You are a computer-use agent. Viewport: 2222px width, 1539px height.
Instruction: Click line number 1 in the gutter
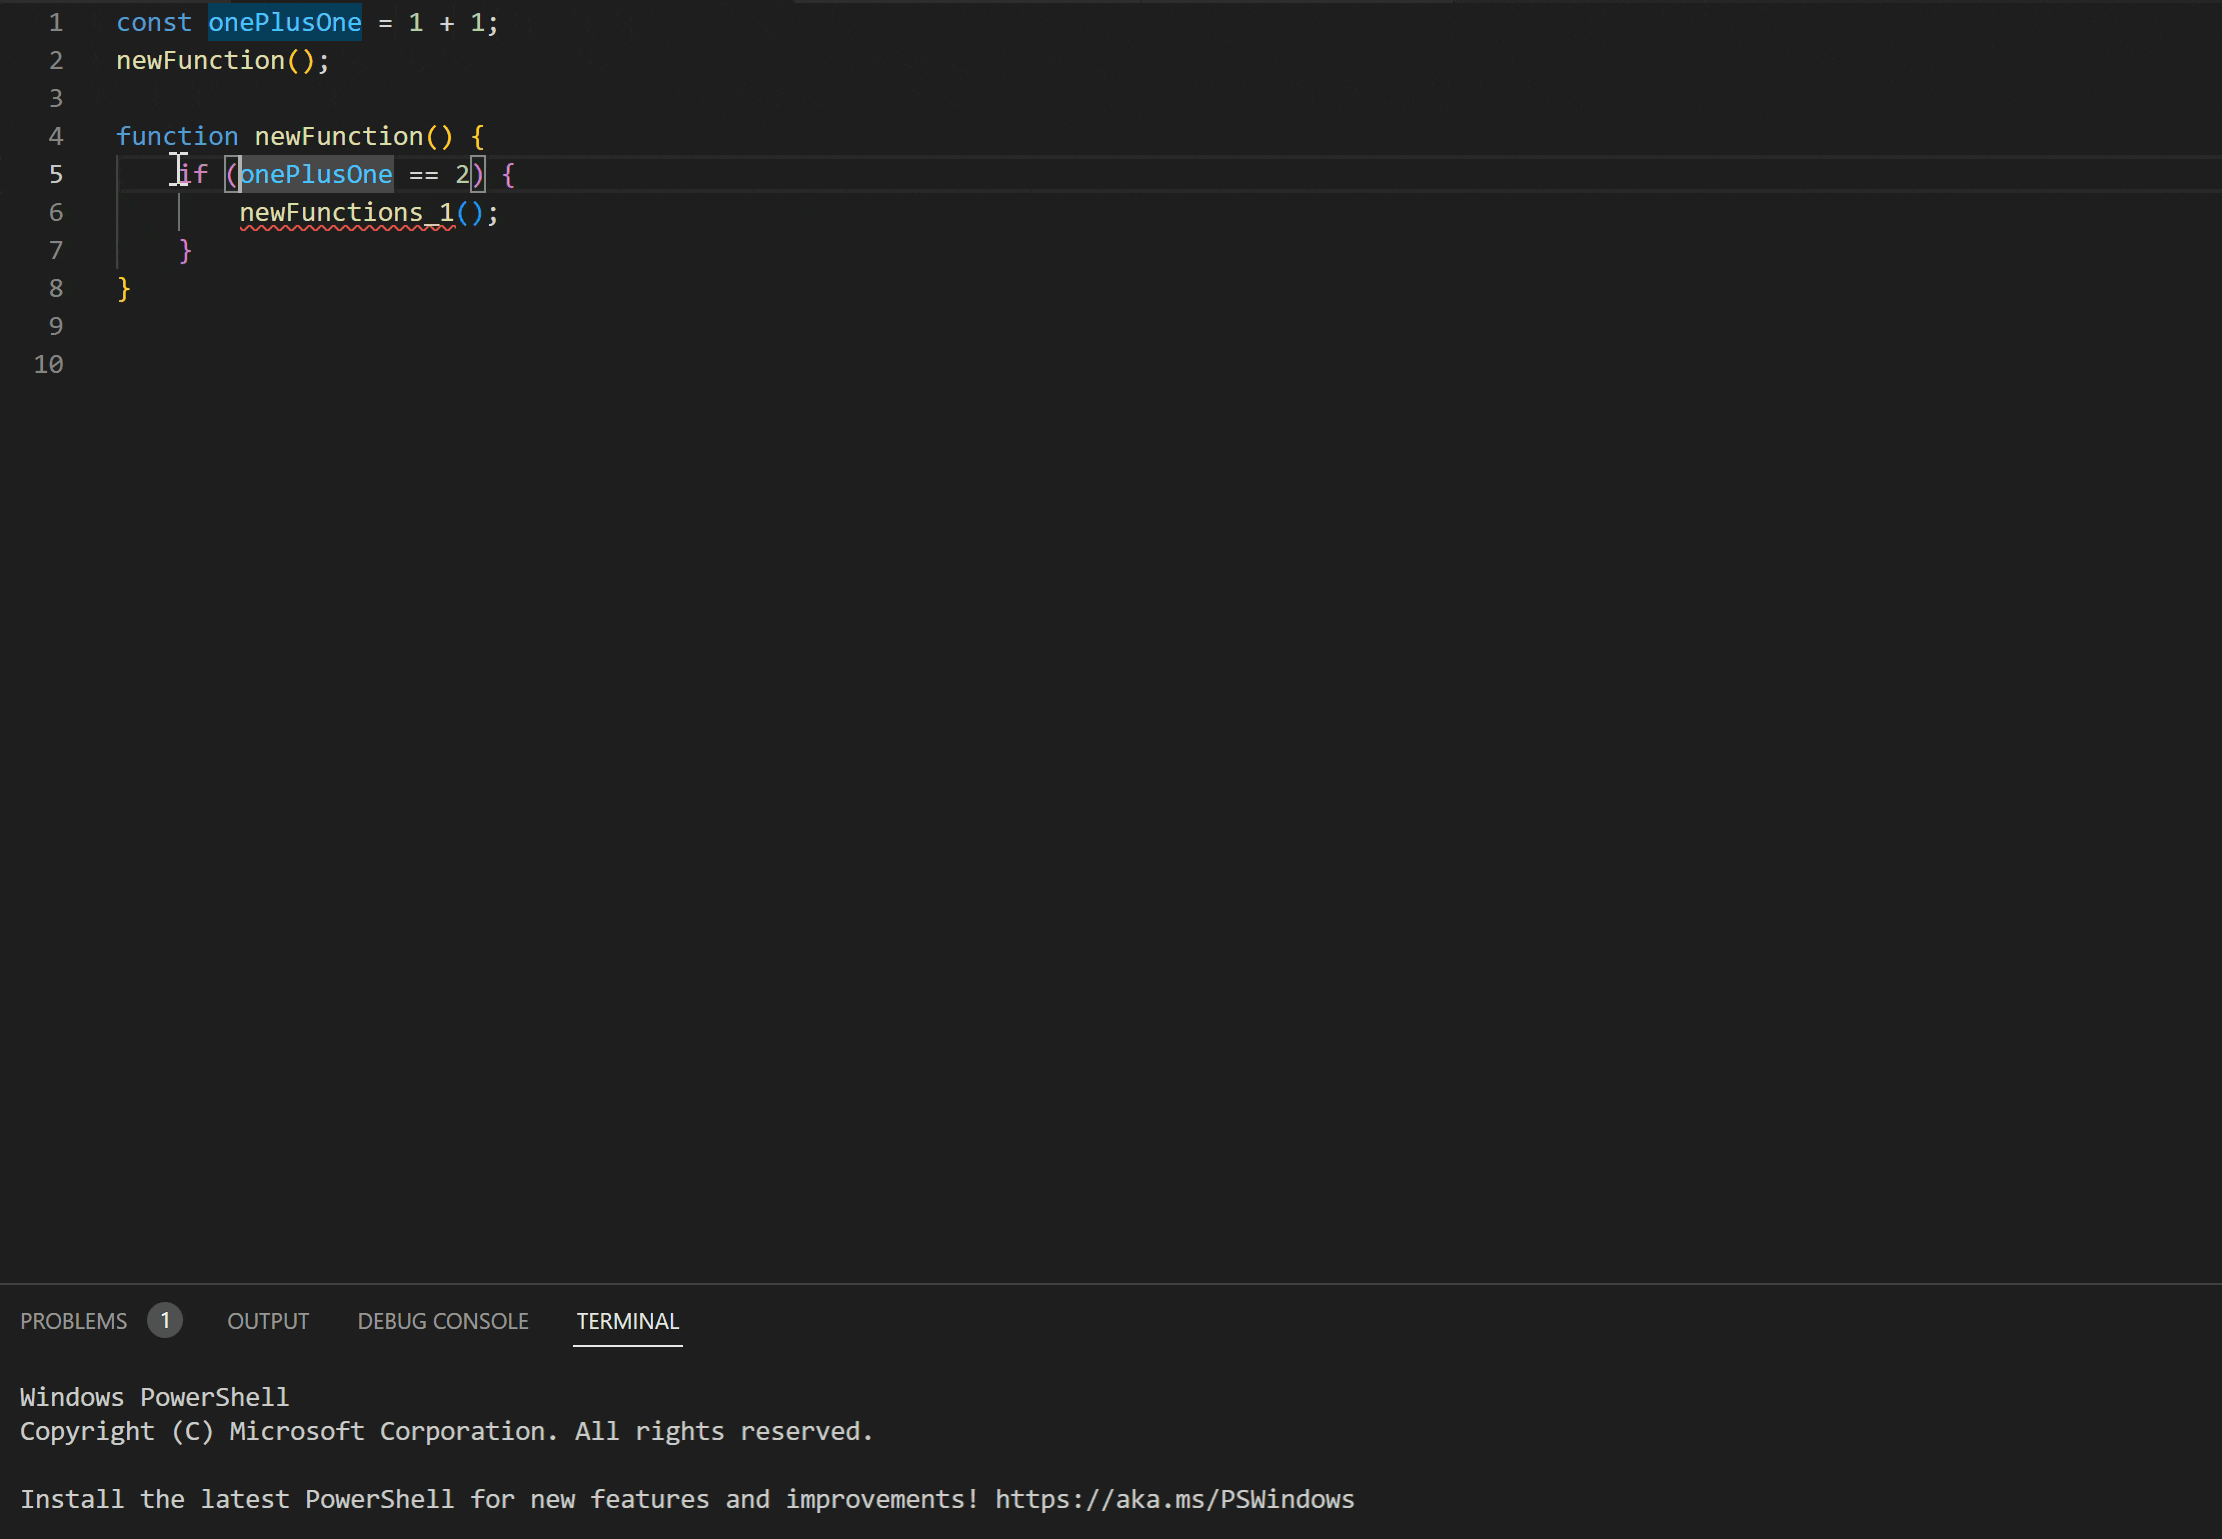point(56,23)
